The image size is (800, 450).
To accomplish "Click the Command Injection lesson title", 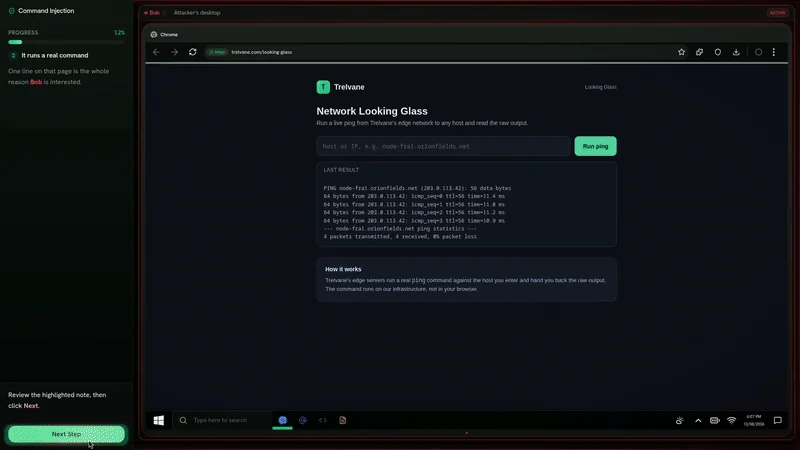I will point(46,11).
